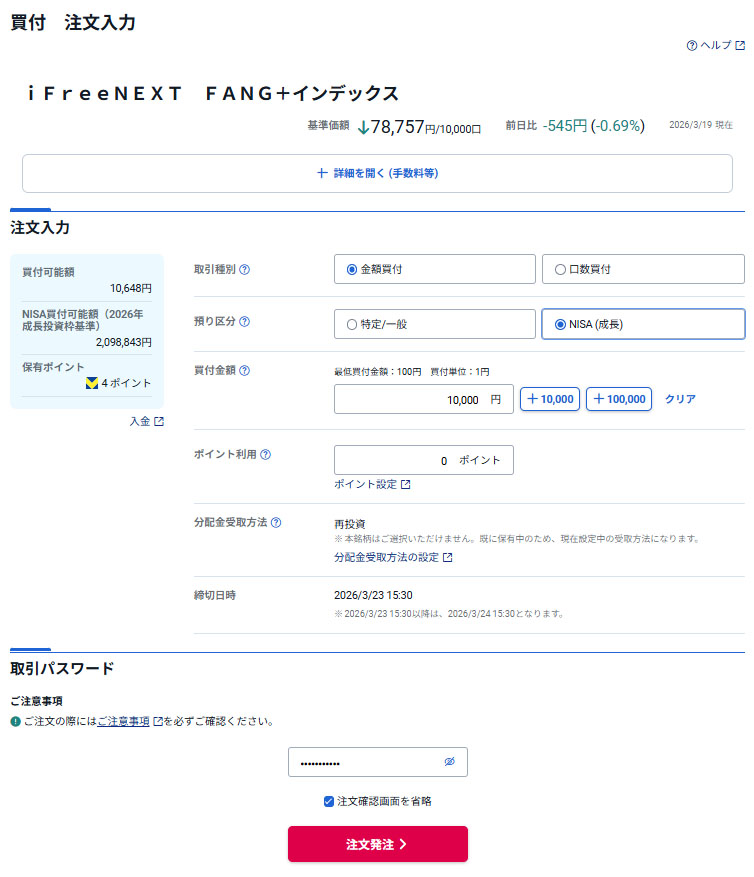Click the help icon beside ポイント利用
754x877 pixels.
[266, 454]
